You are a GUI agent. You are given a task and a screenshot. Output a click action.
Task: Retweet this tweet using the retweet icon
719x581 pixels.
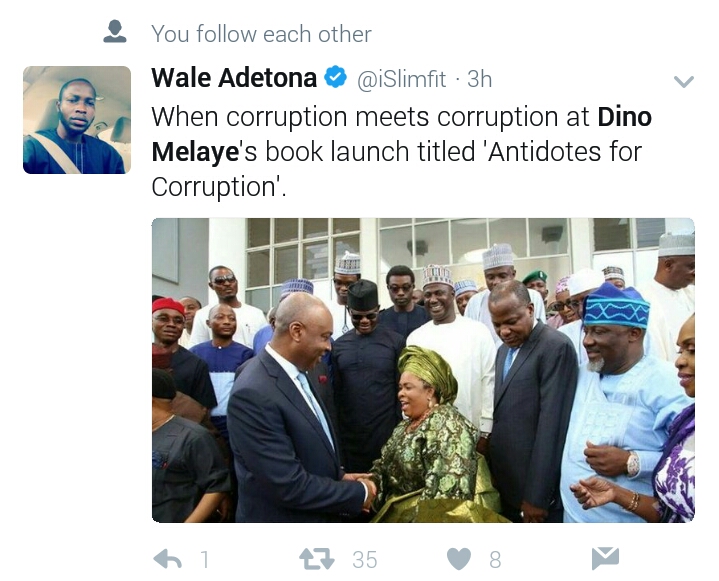[x=317, y=559]
